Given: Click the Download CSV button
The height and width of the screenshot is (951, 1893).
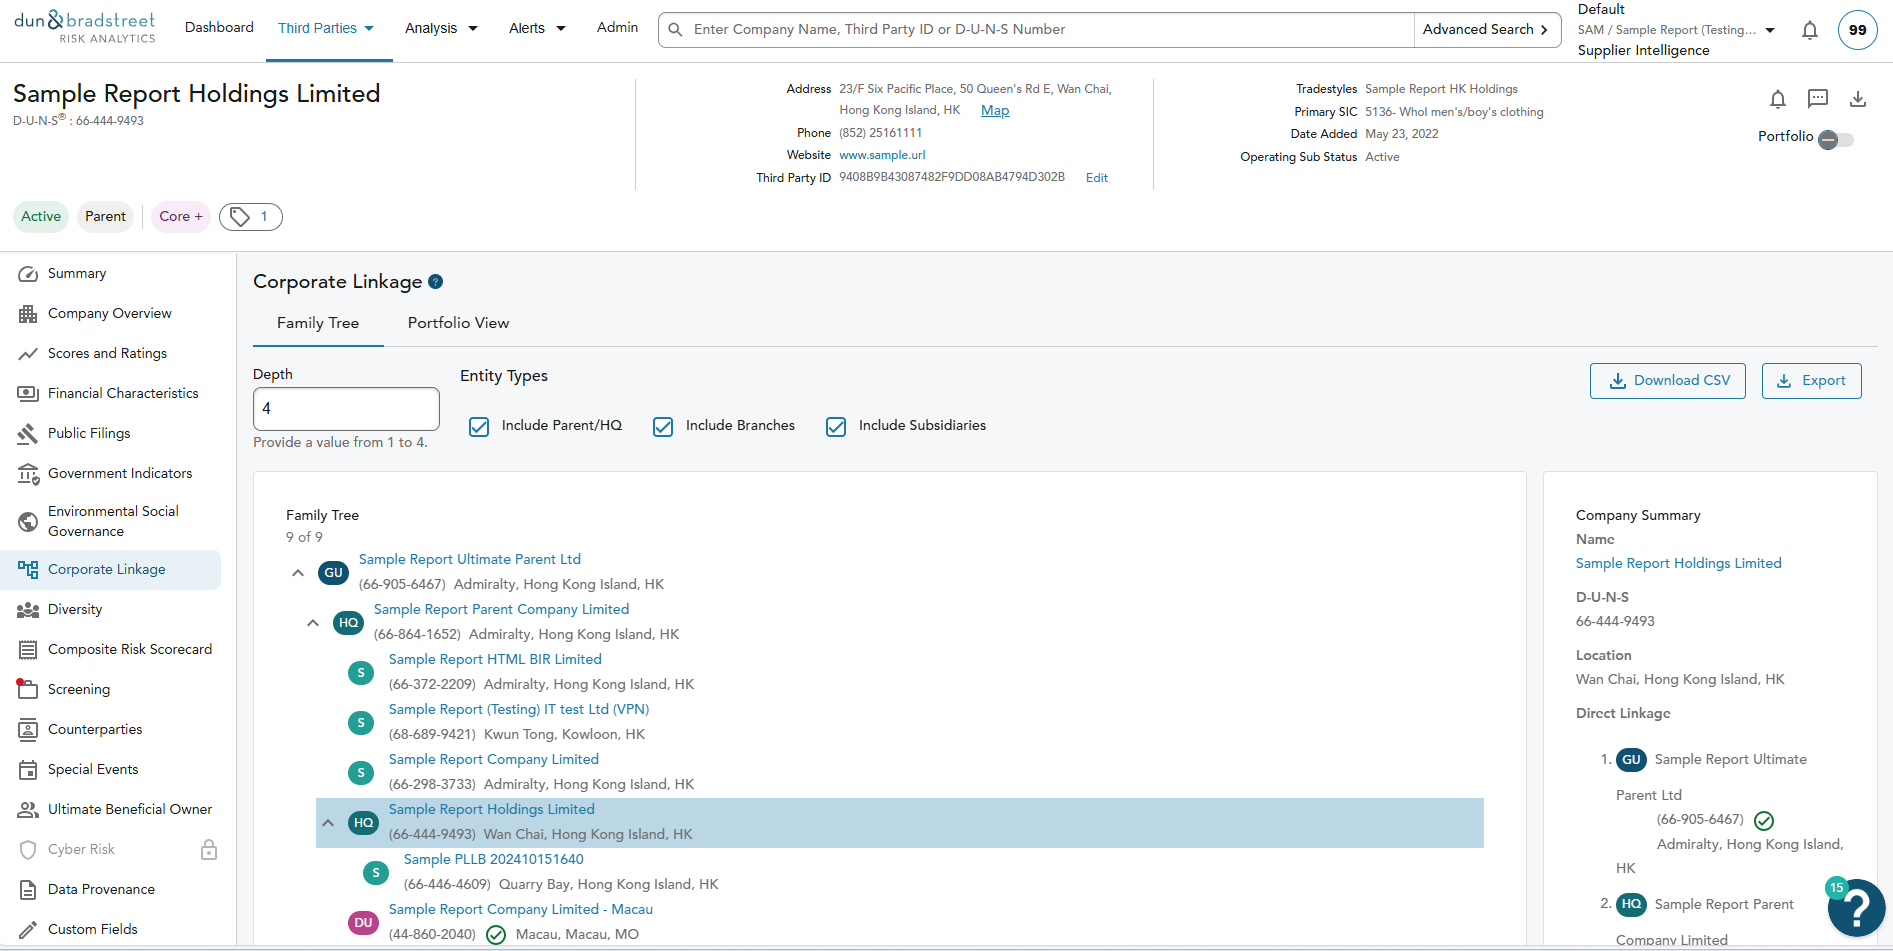Looking at the screenshot, I should coord(1667,381).
